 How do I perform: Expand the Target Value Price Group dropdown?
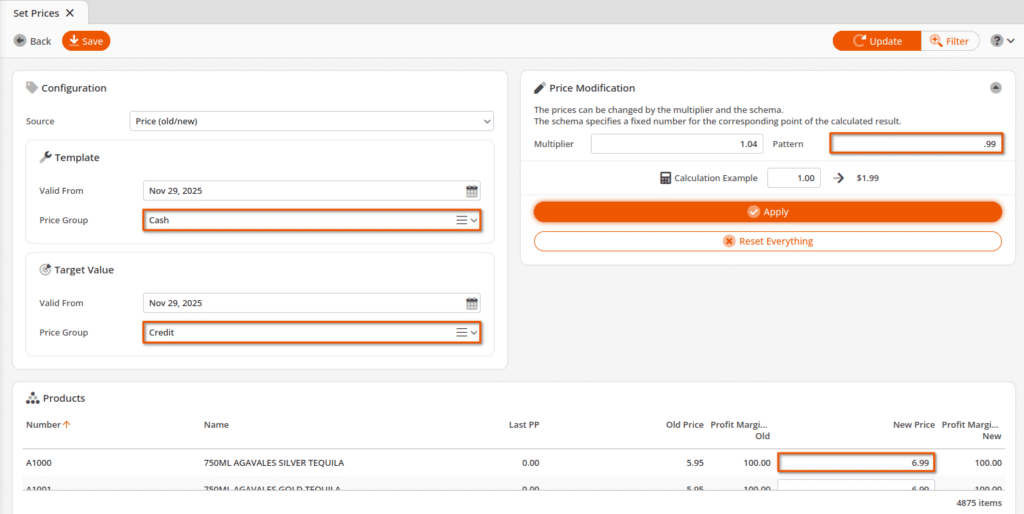pyautogui.click(x=475, y=332)
